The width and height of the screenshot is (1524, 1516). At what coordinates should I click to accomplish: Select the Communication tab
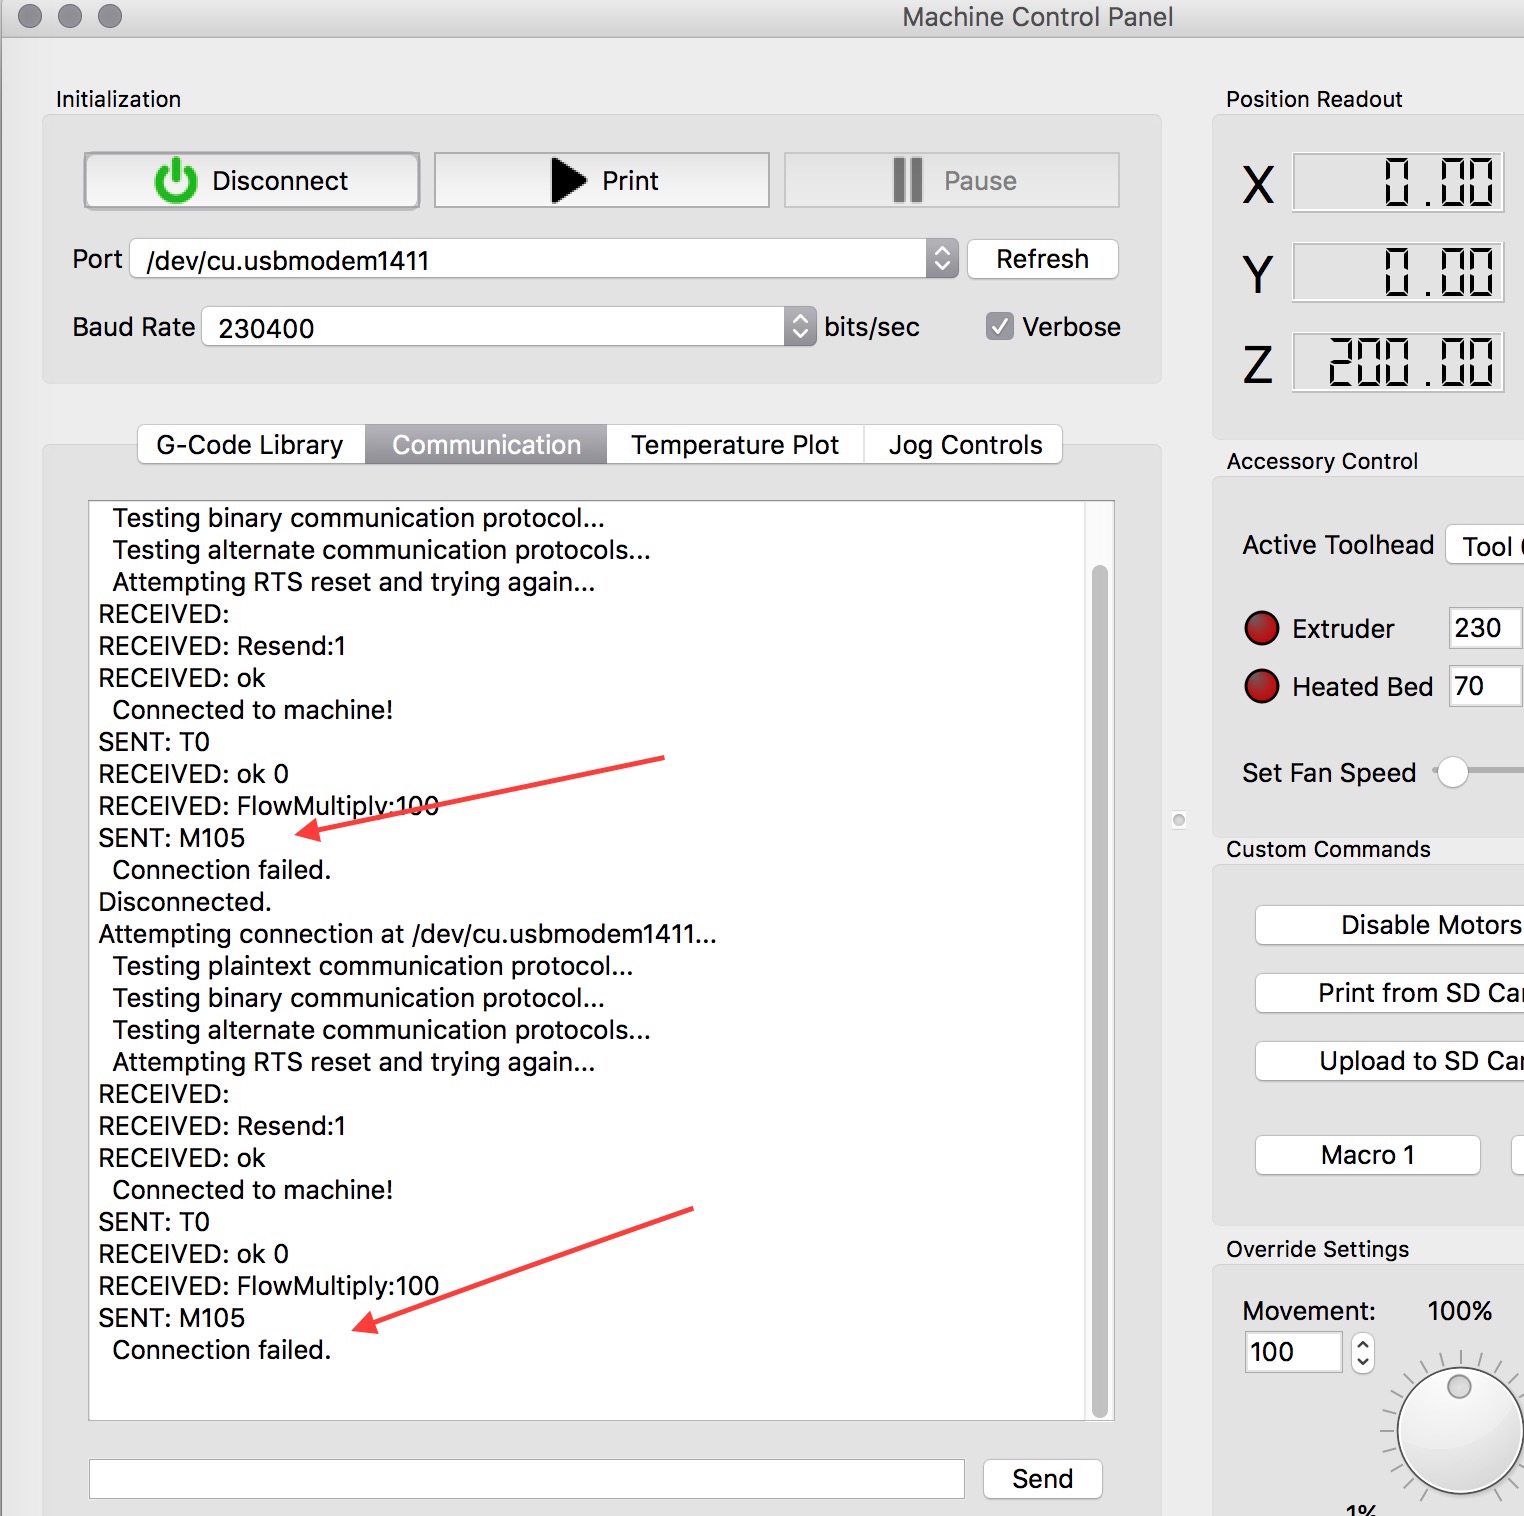point(486,444)
